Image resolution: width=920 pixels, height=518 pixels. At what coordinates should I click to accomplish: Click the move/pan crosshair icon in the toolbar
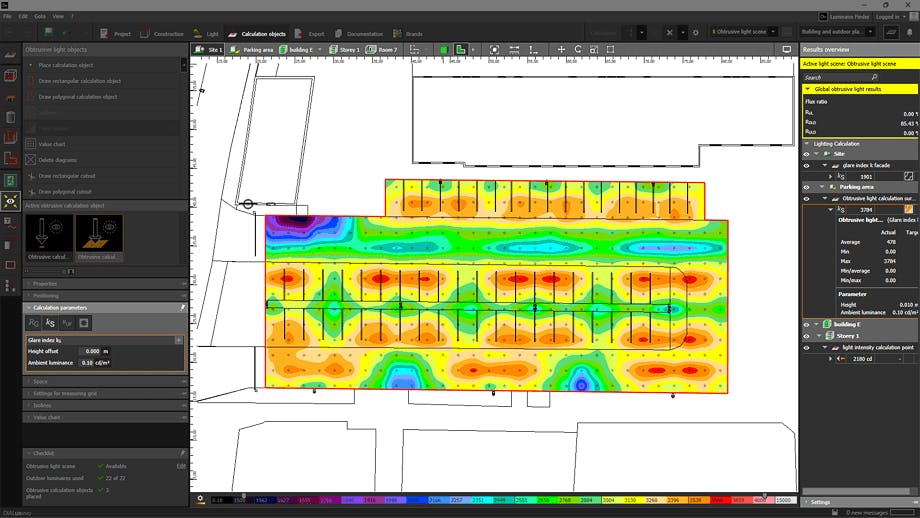pos(561,49)
